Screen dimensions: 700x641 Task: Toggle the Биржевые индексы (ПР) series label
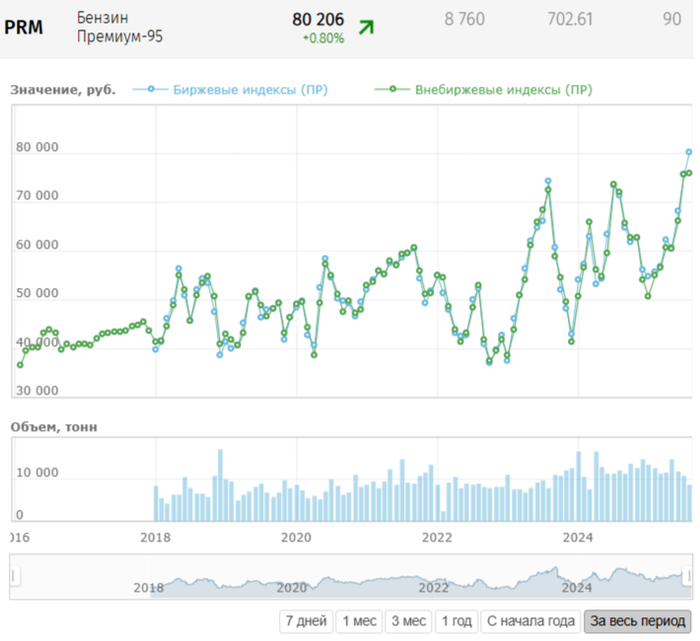tap(250, 89)
